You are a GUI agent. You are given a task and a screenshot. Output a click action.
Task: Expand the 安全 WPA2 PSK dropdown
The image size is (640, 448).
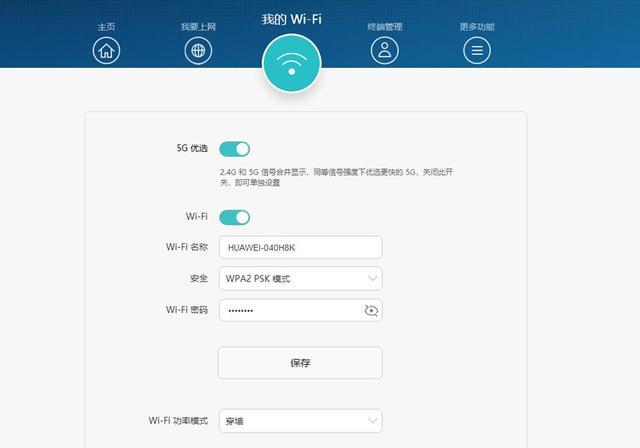300,279
